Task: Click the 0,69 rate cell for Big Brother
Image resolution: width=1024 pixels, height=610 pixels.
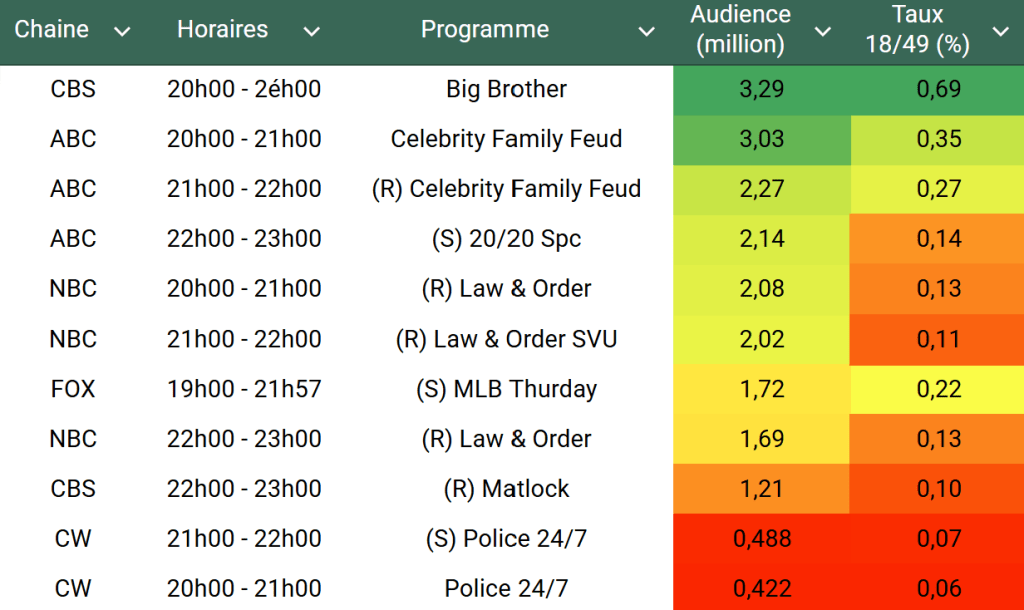Action: pos(938,89)
